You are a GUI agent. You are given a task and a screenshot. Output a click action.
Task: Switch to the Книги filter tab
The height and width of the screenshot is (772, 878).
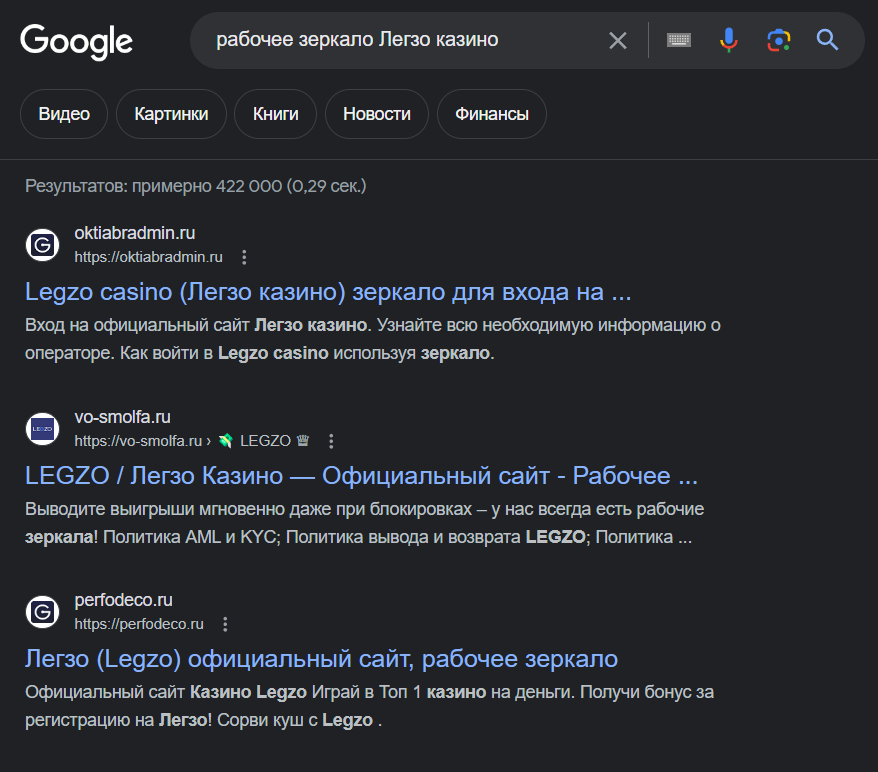[275, 114]
